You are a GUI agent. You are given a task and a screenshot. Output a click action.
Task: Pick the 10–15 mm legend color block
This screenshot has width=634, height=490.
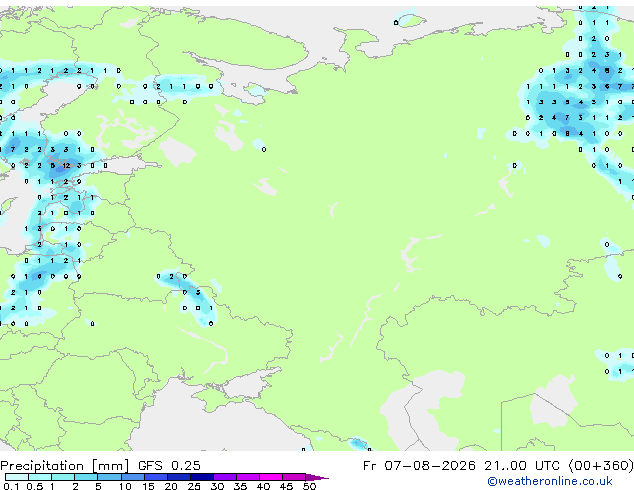click(132, 477)
